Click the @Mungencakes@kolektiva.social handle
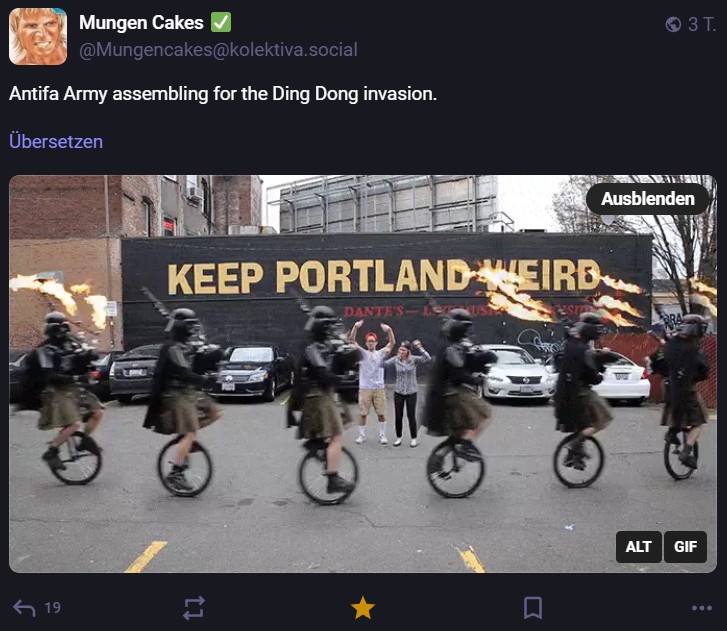 pyautogui.click(x=218, y=49)
